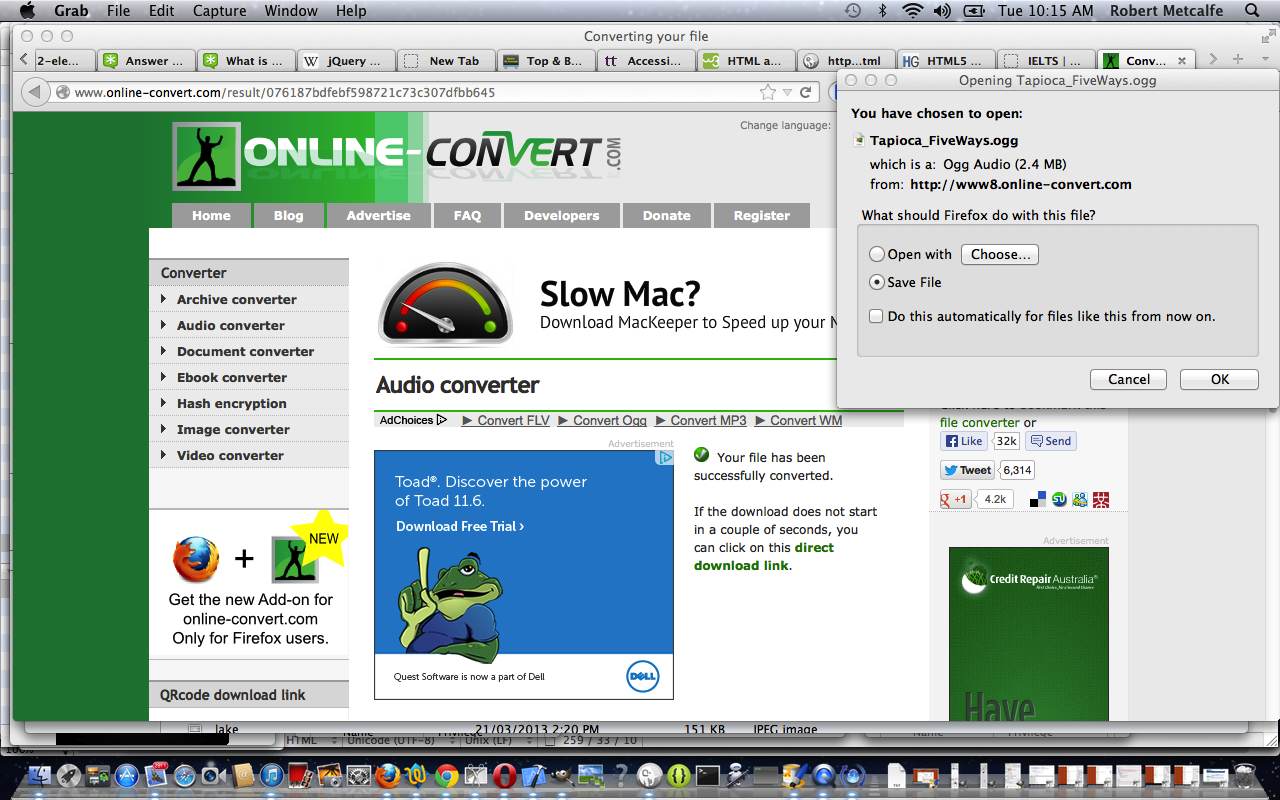Expand the Archive converter section
The height and width of the screenshot is (800, 1280).
tap(163, 299)
